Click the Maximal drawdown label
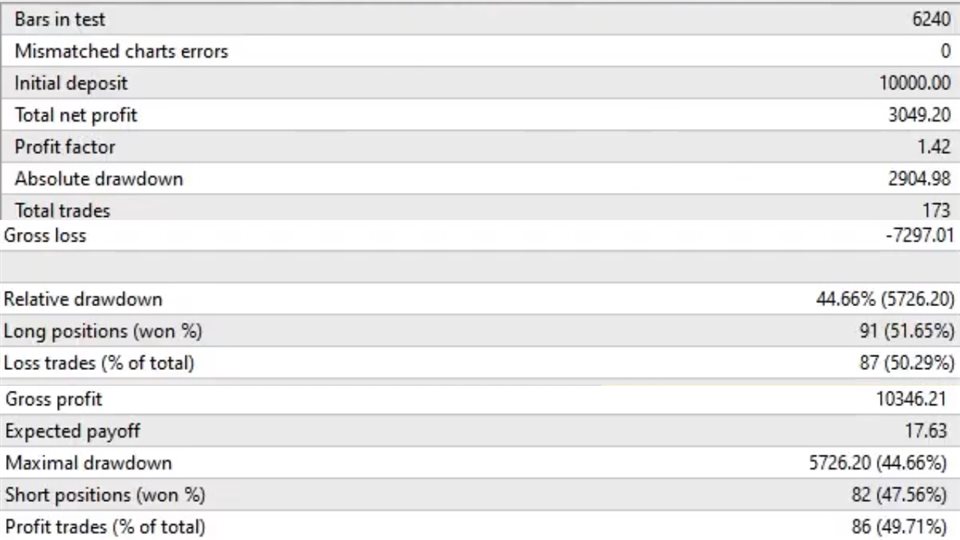The width and height of the screenshot is (960, 540). click(88, 463)
